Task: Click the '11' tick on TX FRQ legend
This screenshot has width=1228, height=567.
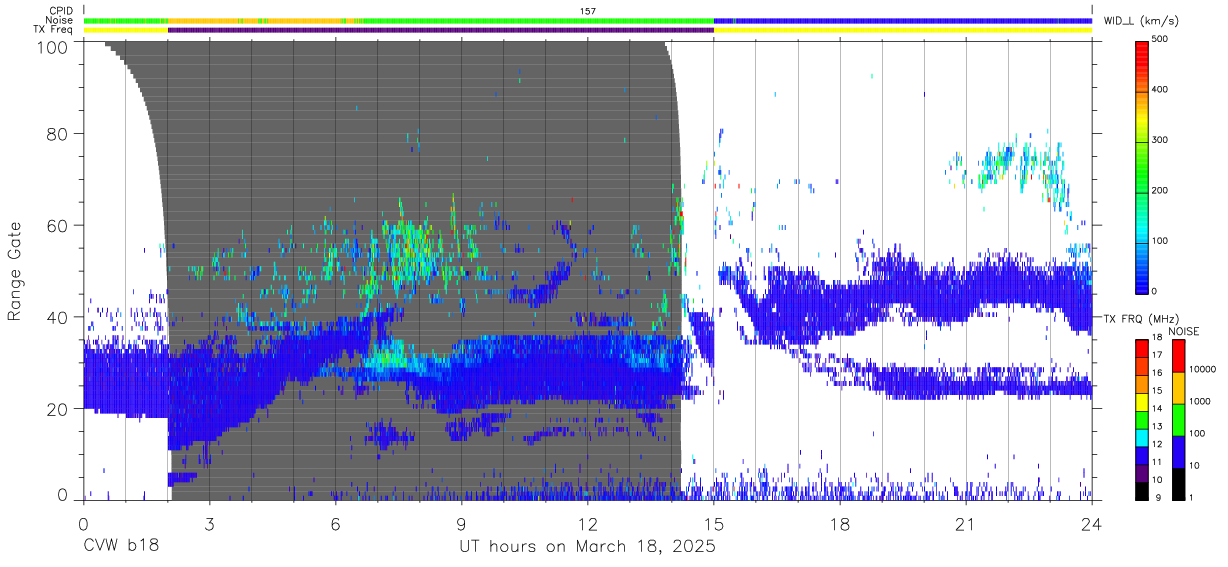Action: click(x=1157, y=461)
